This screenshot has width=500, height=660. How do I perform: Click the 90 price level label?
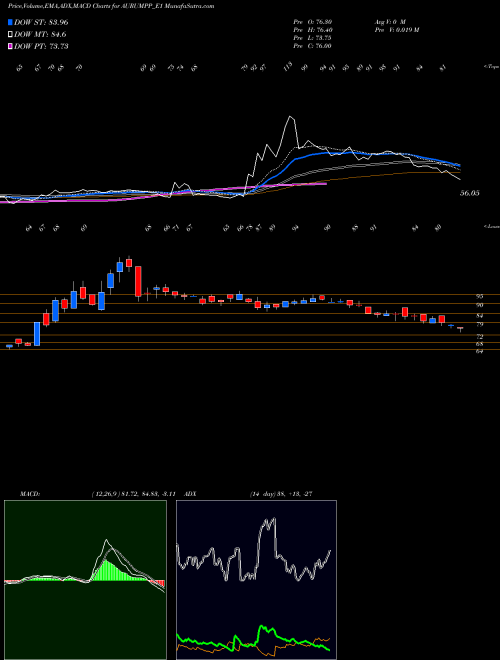[479, 305]
